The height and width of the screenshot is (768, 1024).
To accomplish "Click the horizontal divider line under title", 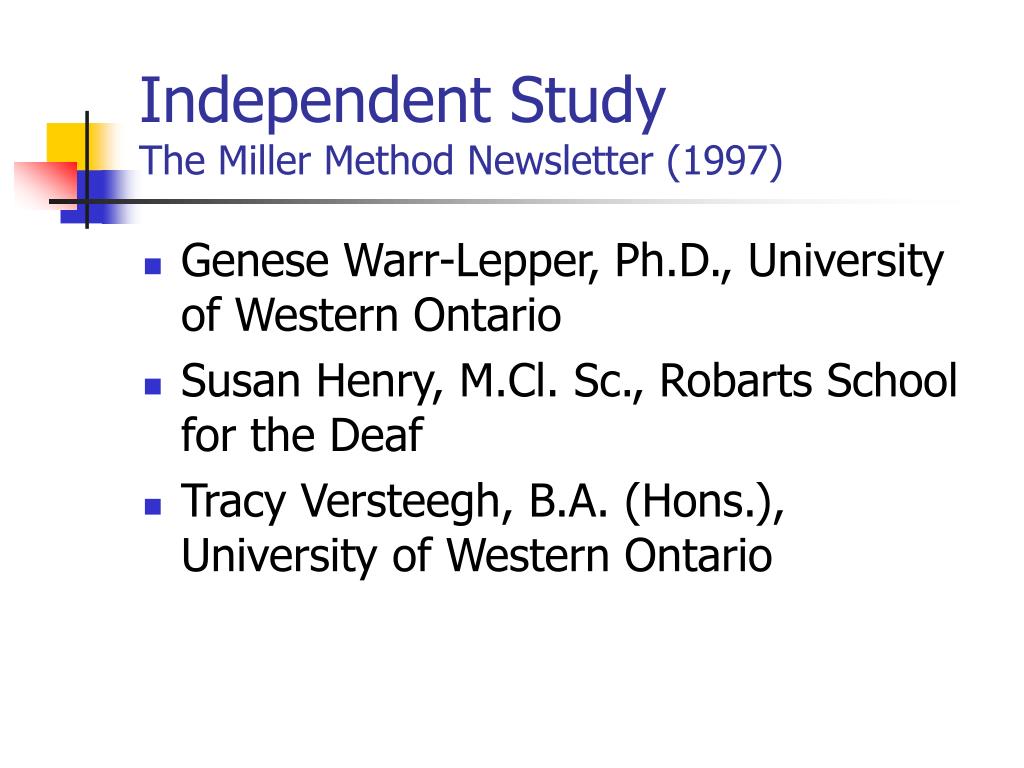I will [x=506, y=201].
